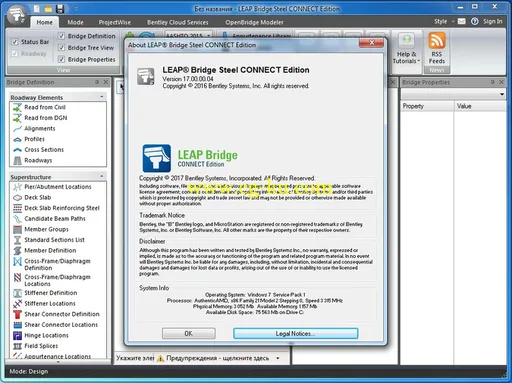Close the About LEAP Bridge dialog
This screenshot has width=512, height=383.
pyautogui.click(x=371, y=43)
